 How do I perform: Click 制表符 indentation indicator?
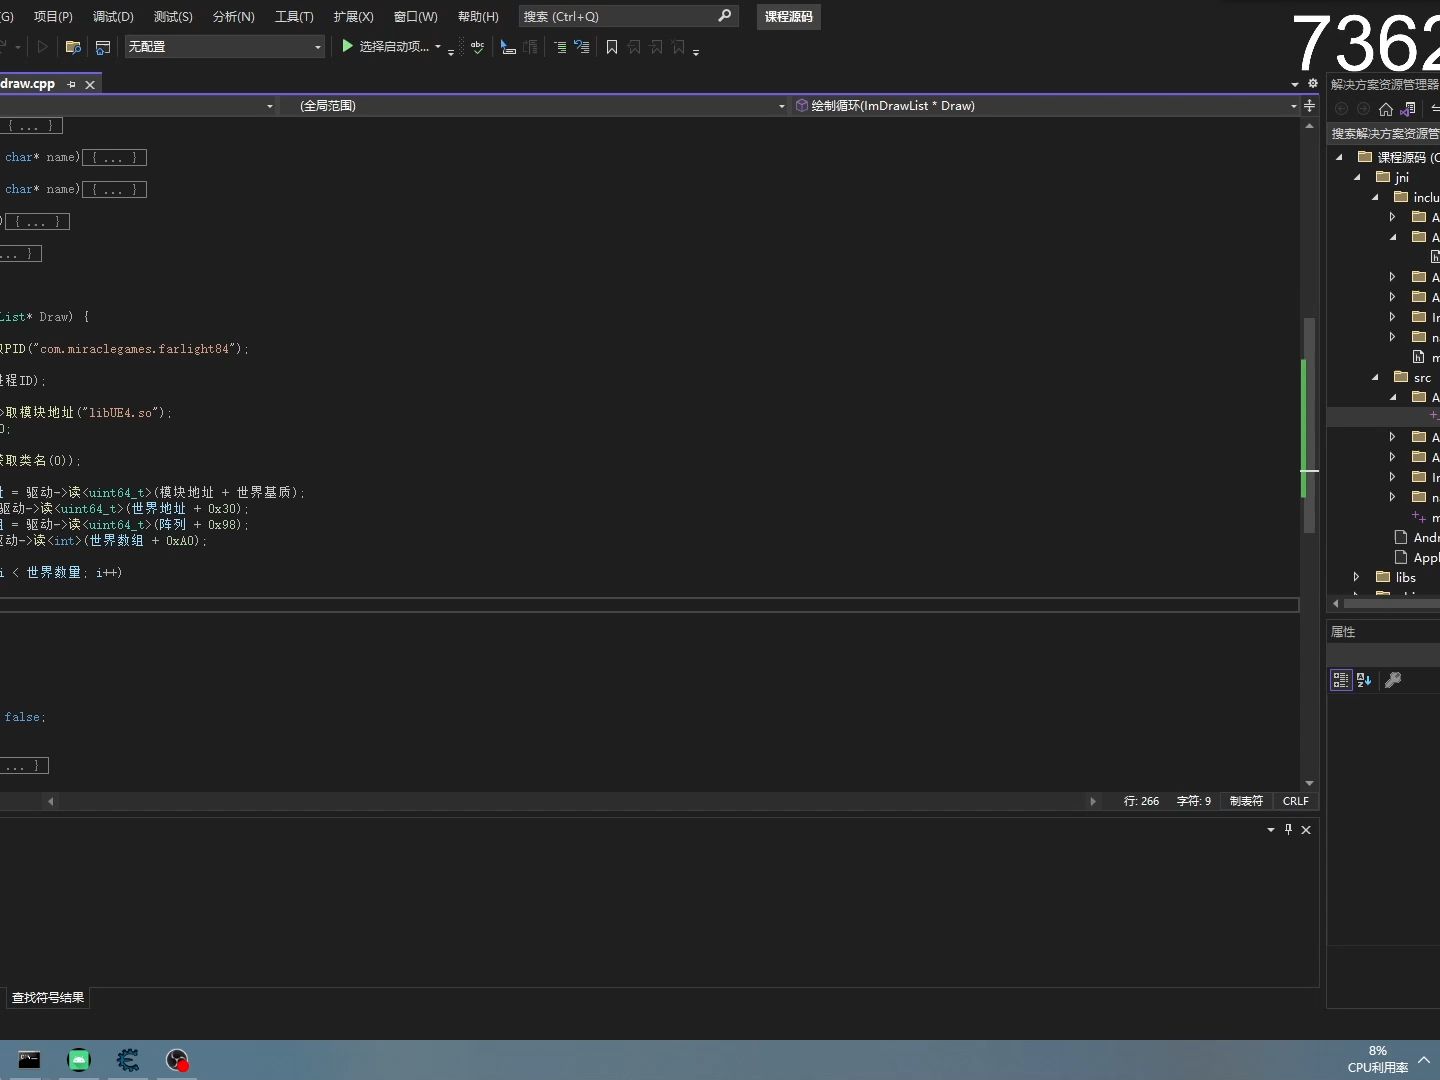1246,801
